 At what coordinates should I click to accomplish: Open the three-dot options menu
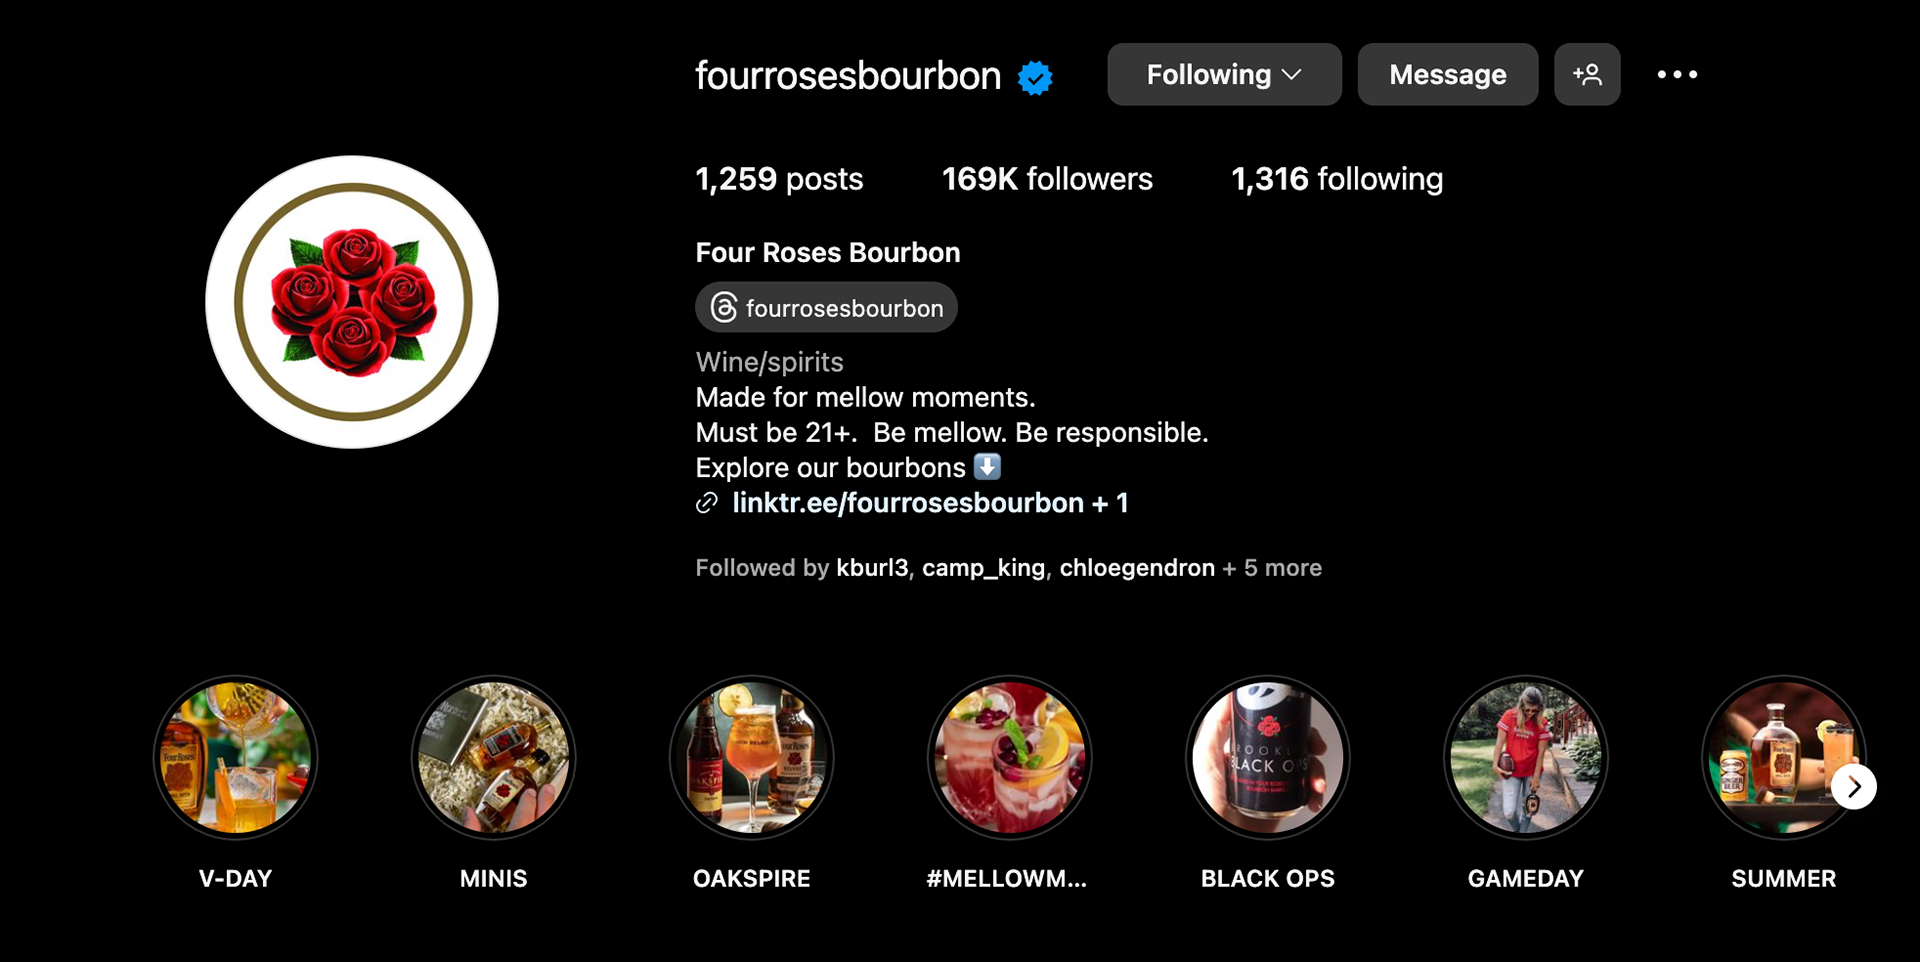[x=1677, y=74]
